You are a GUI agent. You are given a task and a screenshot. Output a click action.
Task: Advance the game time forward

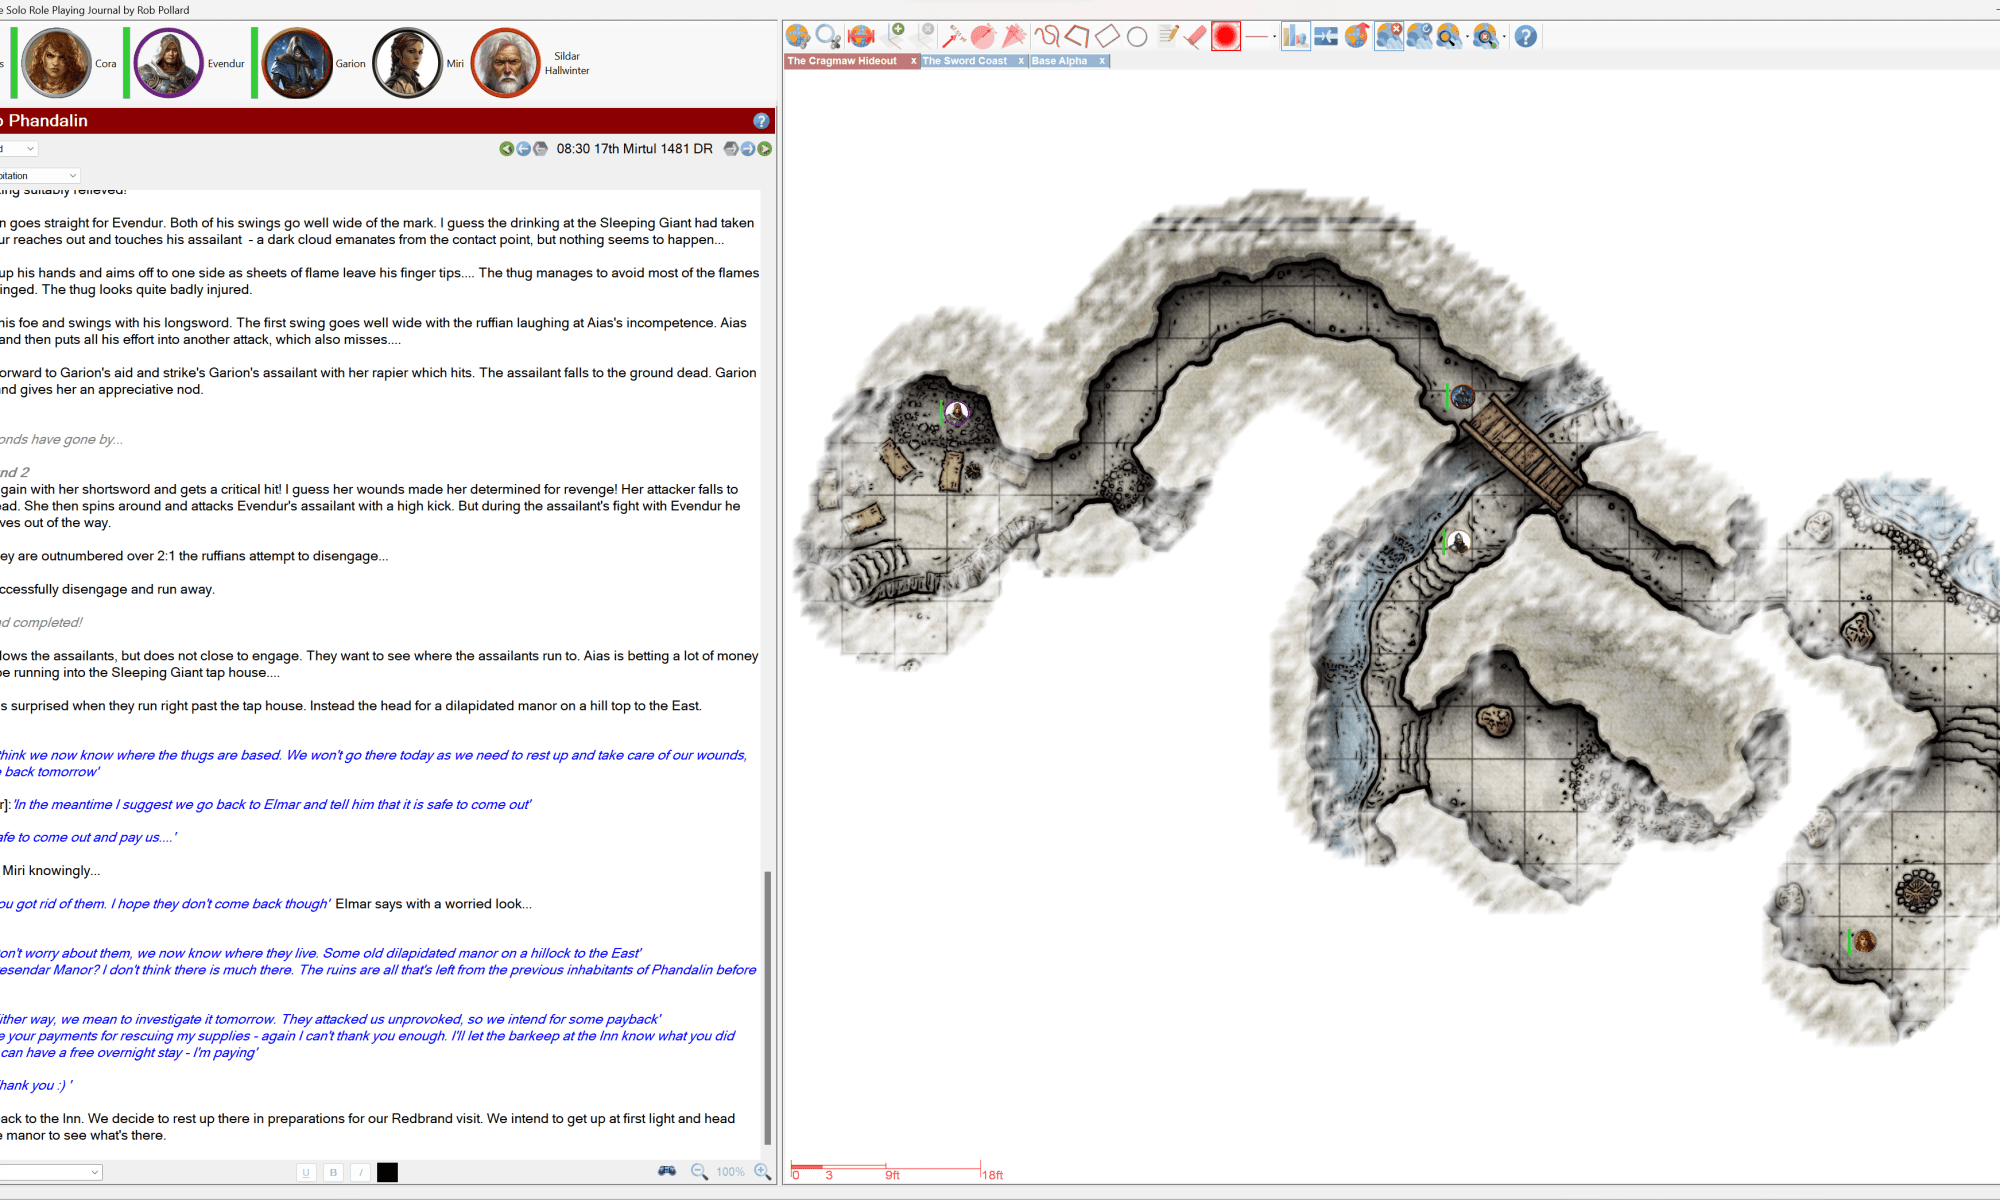pos(765,149)
